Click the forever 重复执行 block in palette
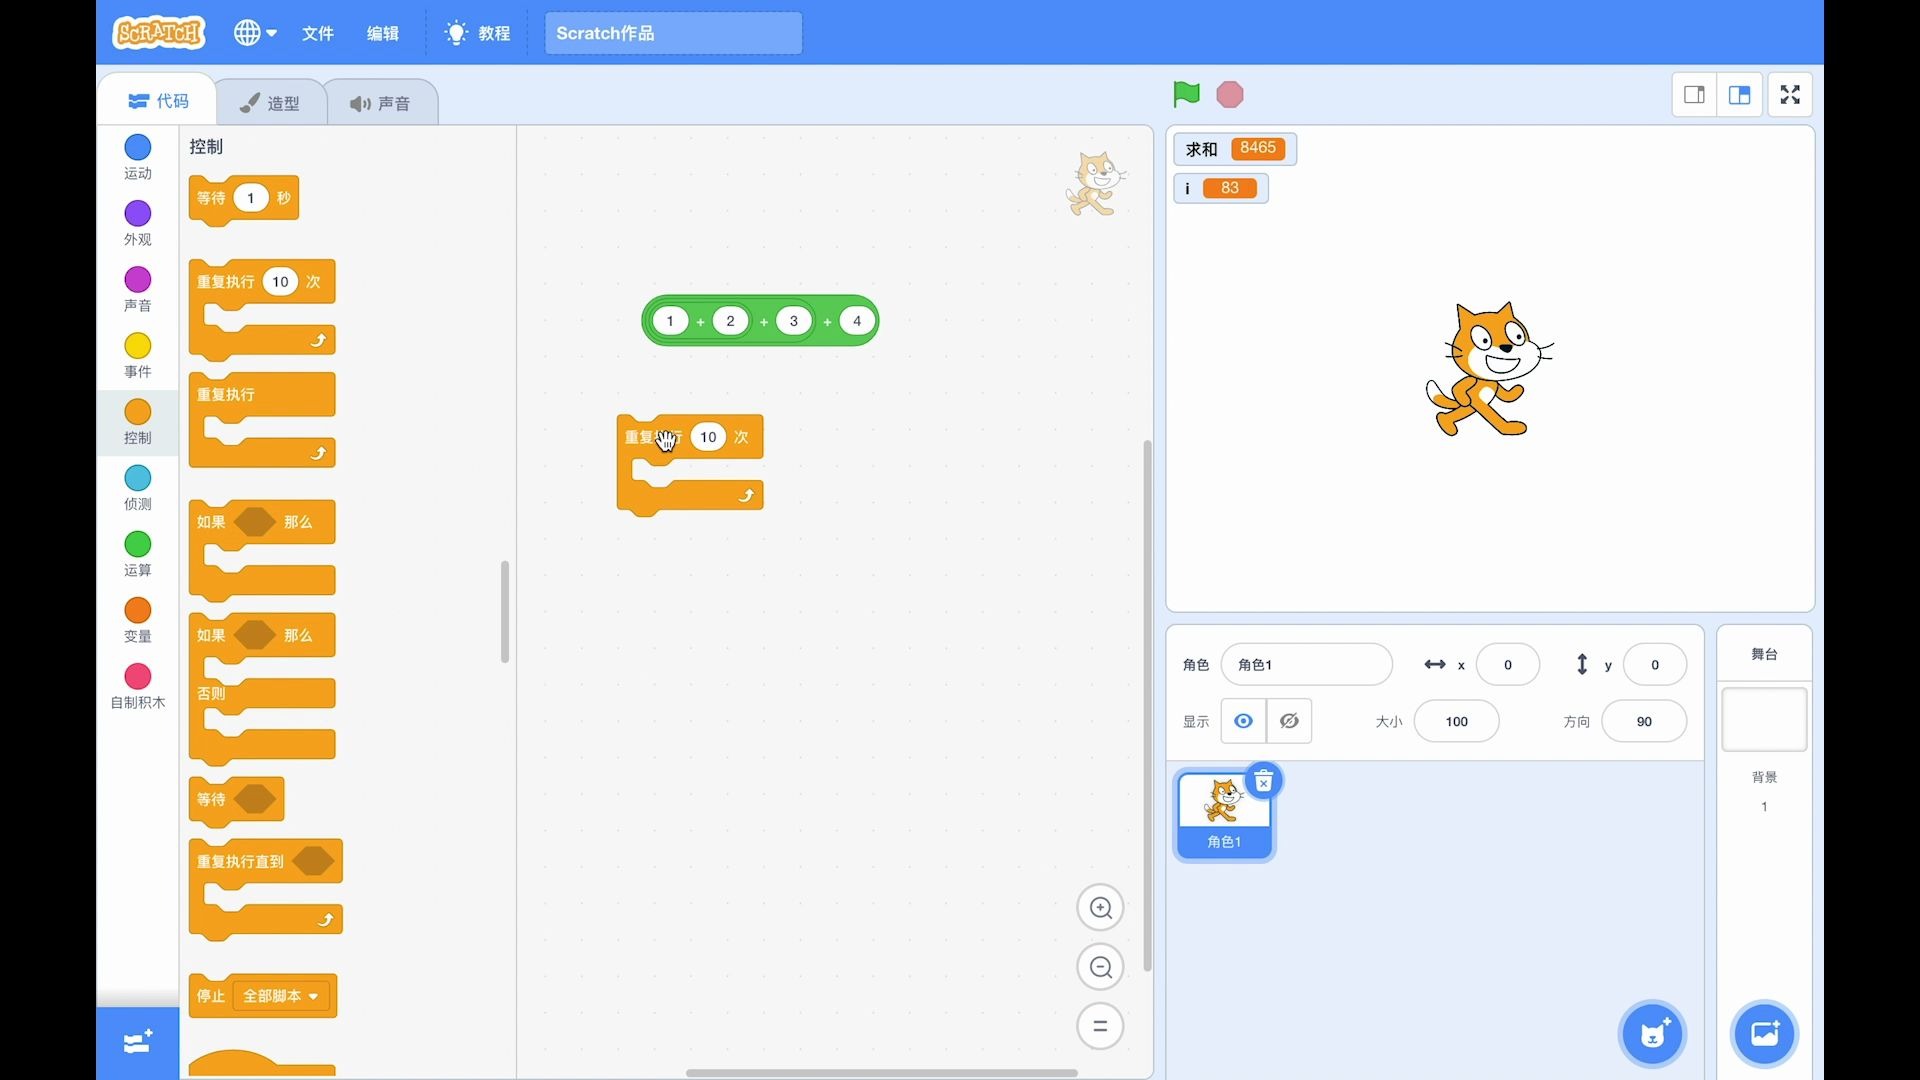The height and width of the screenshot is (1080, 1920). pos(262,420)
